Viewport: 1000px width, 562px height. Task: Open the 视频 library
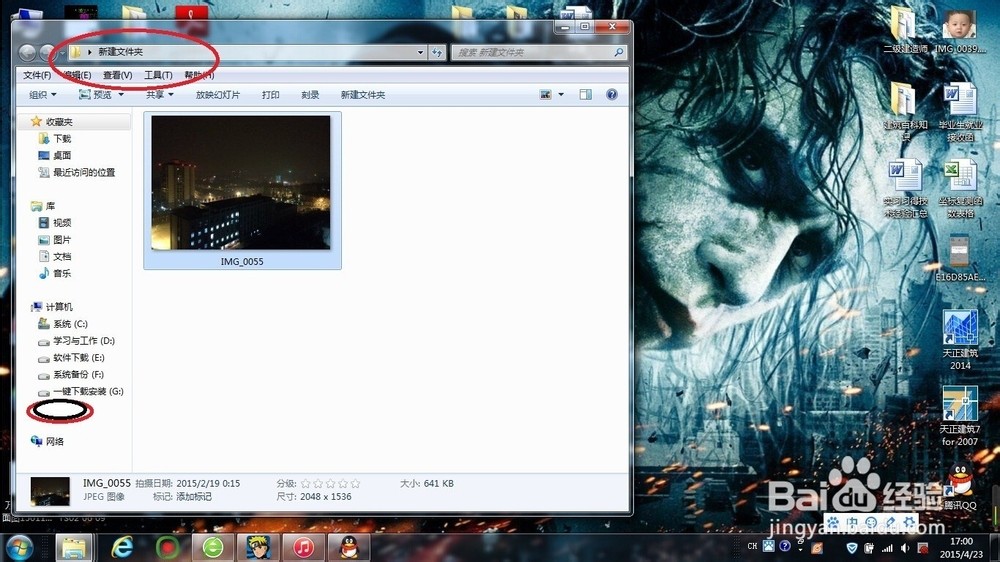(61, 223)
